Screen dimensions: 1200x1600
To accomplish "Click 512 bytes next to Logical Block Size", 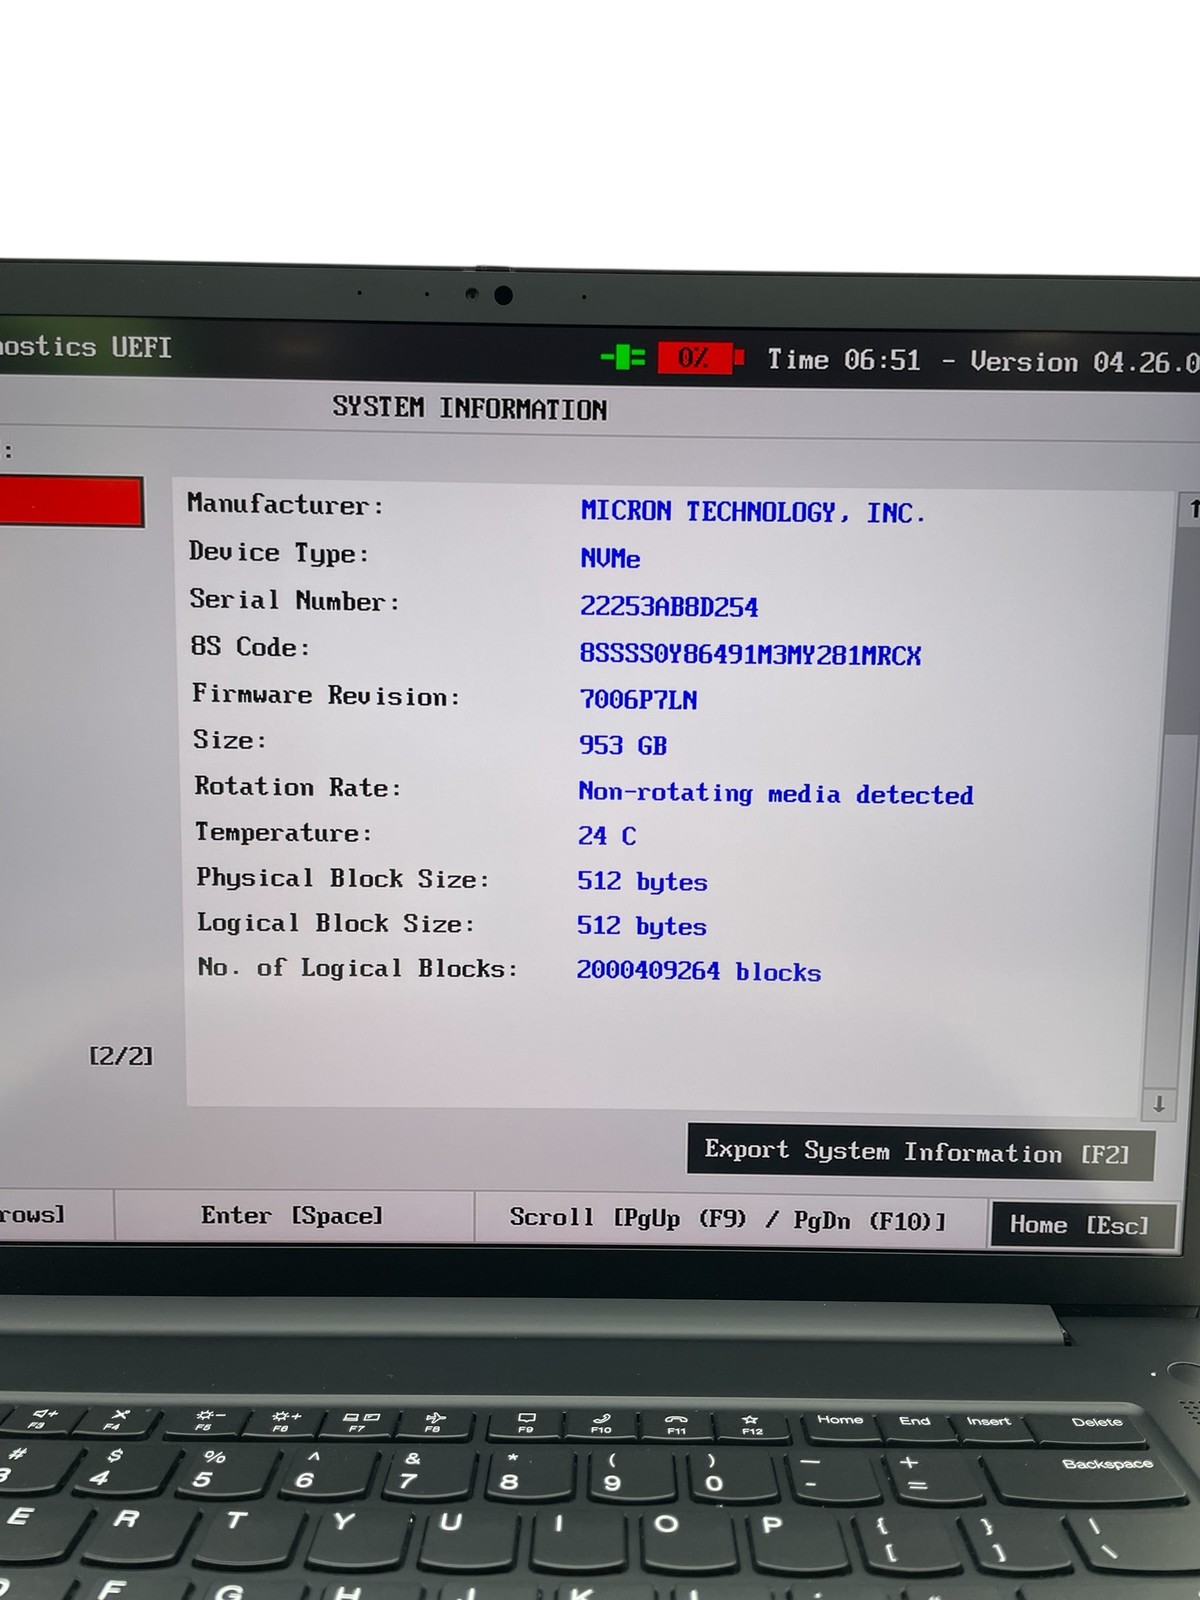I will point(641,926).
